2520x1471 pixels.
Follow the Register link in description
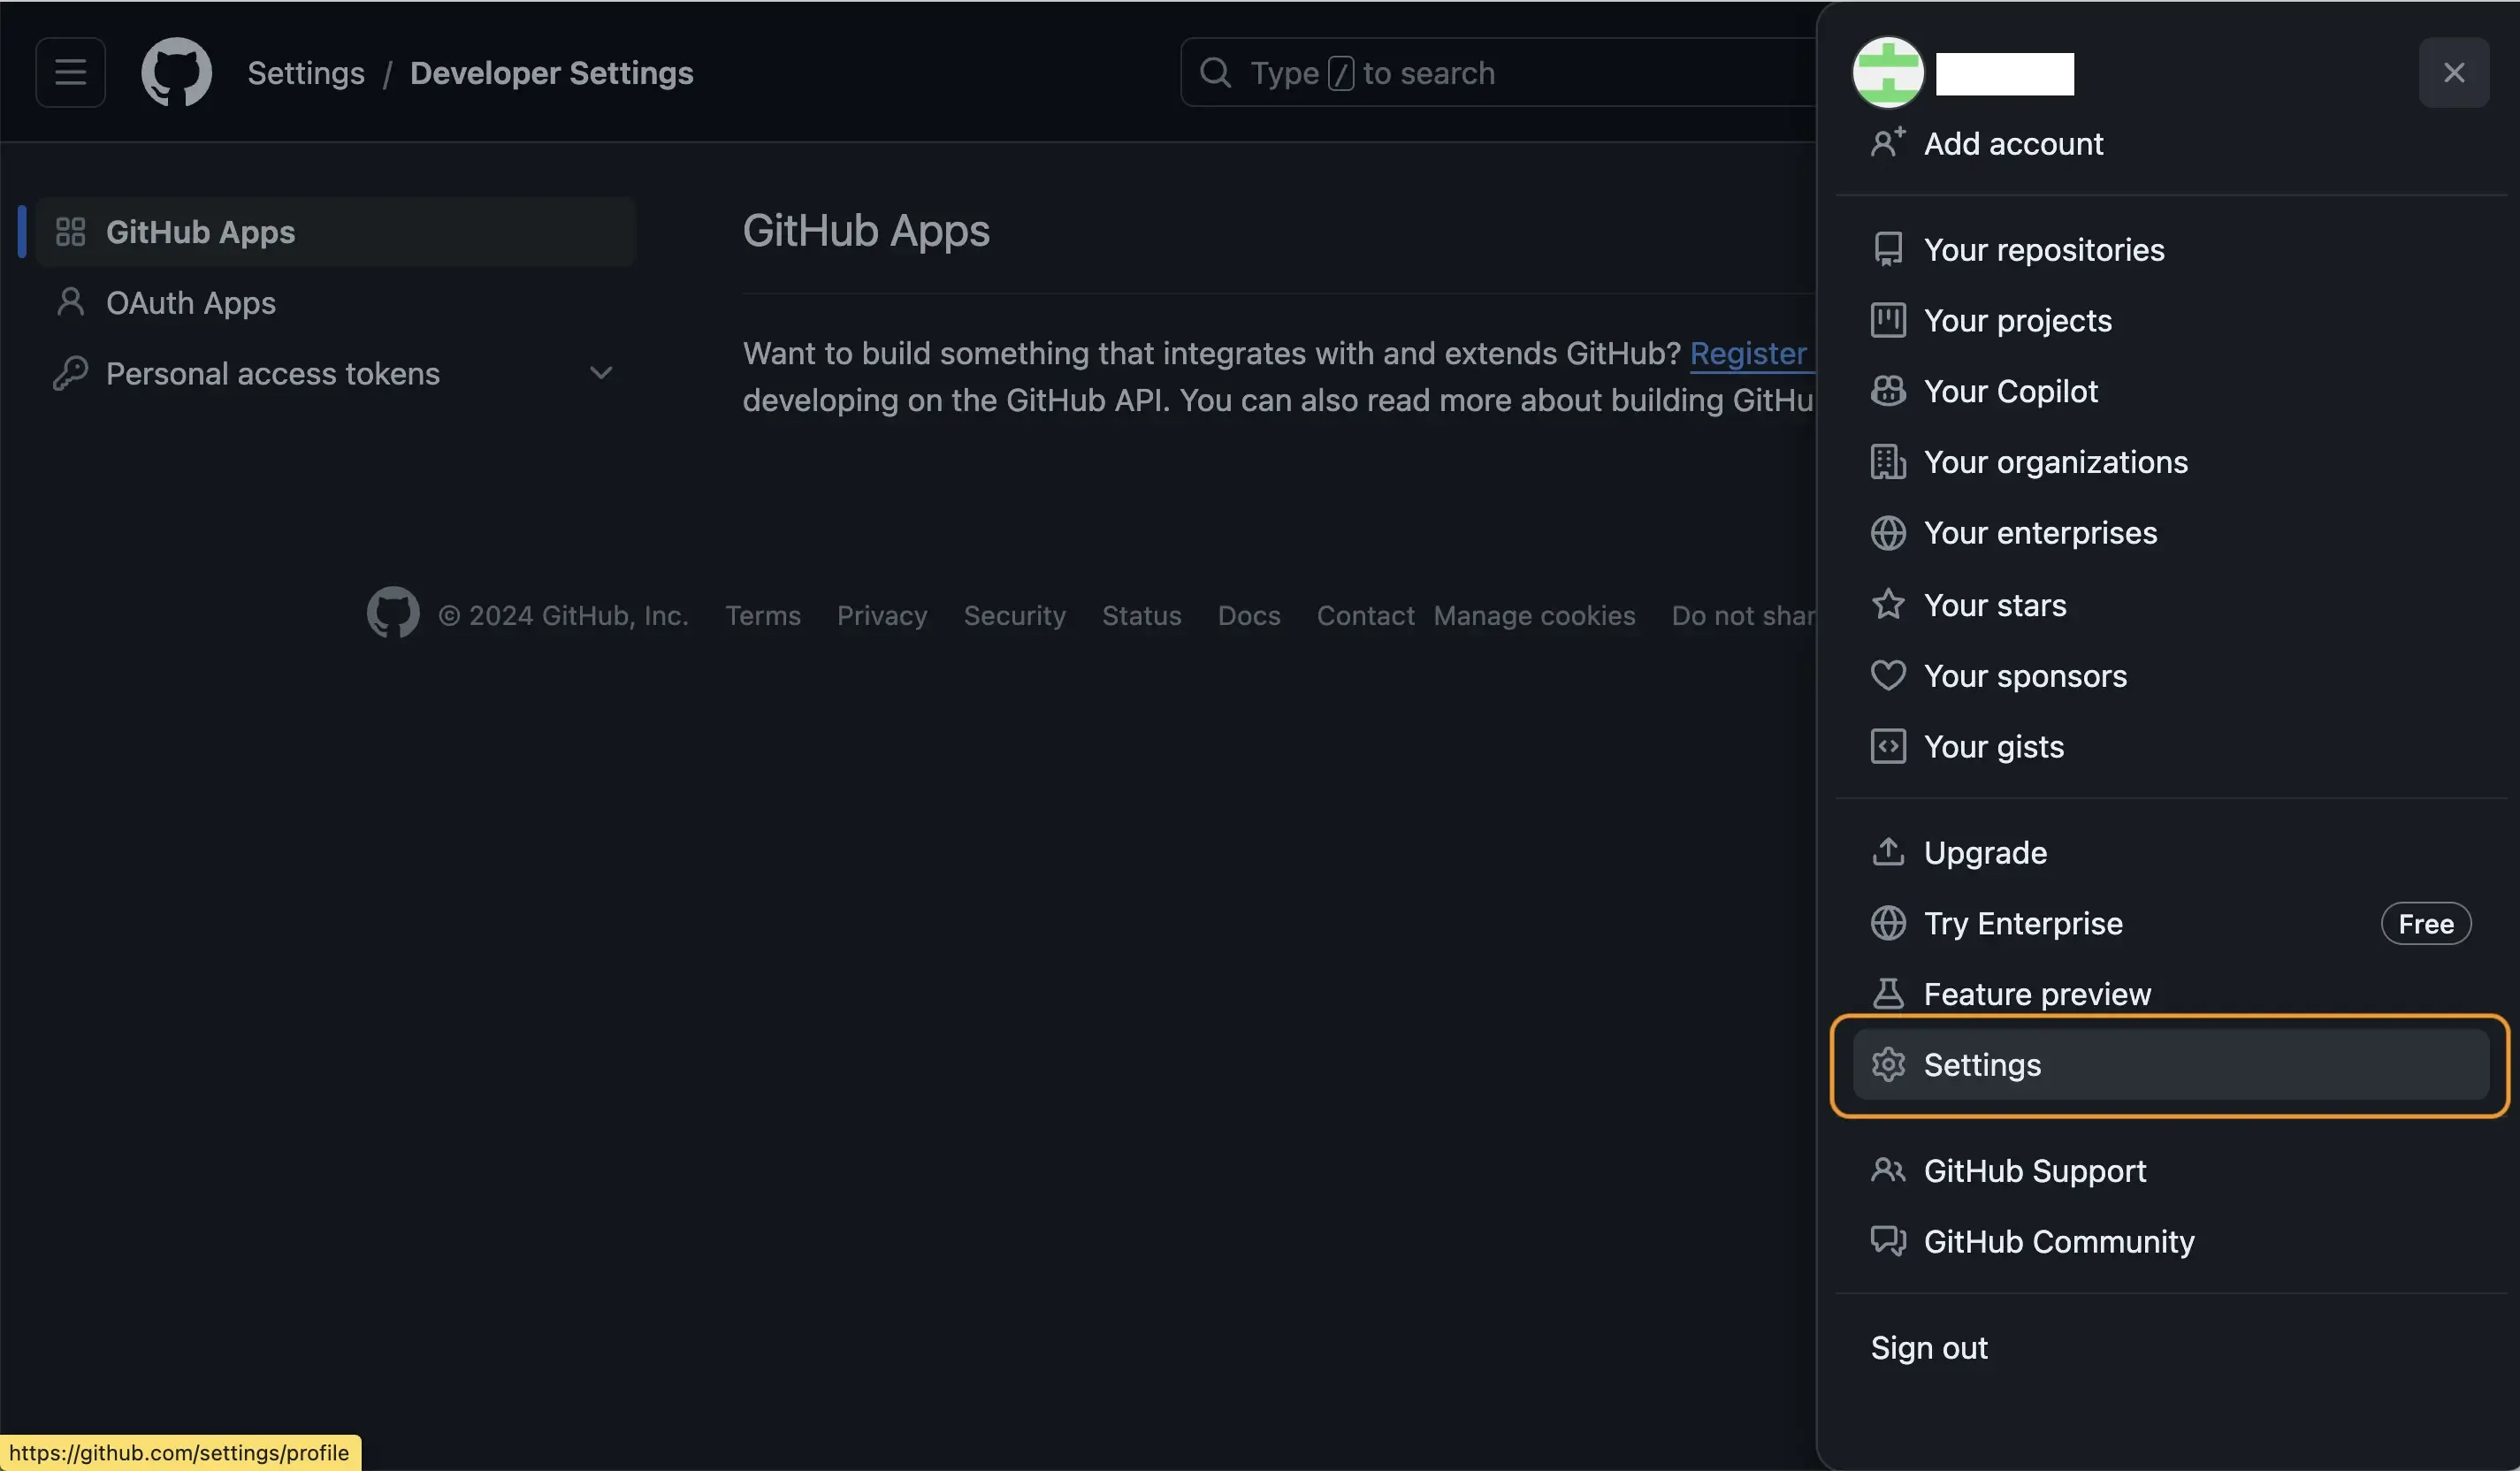point(1751,353)
